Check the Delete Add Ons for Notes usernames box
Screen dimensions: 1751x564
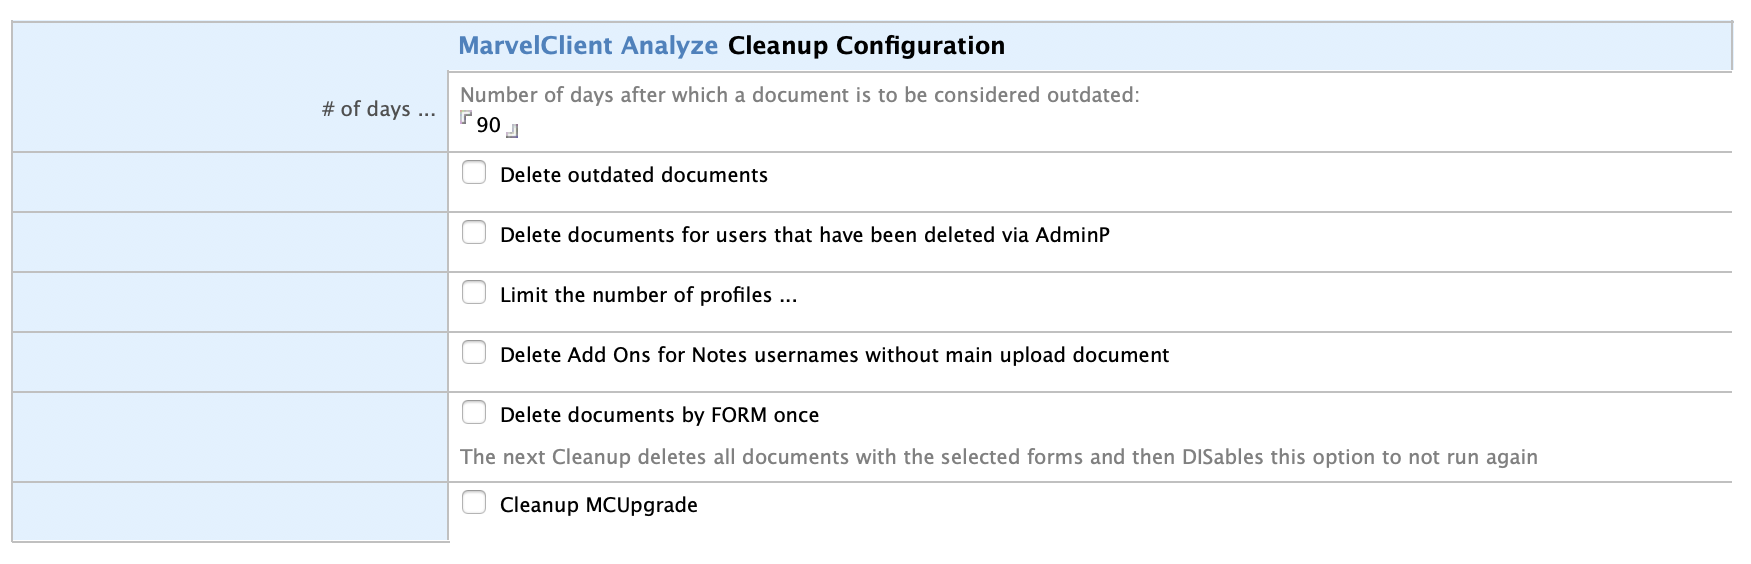[474, 353]
